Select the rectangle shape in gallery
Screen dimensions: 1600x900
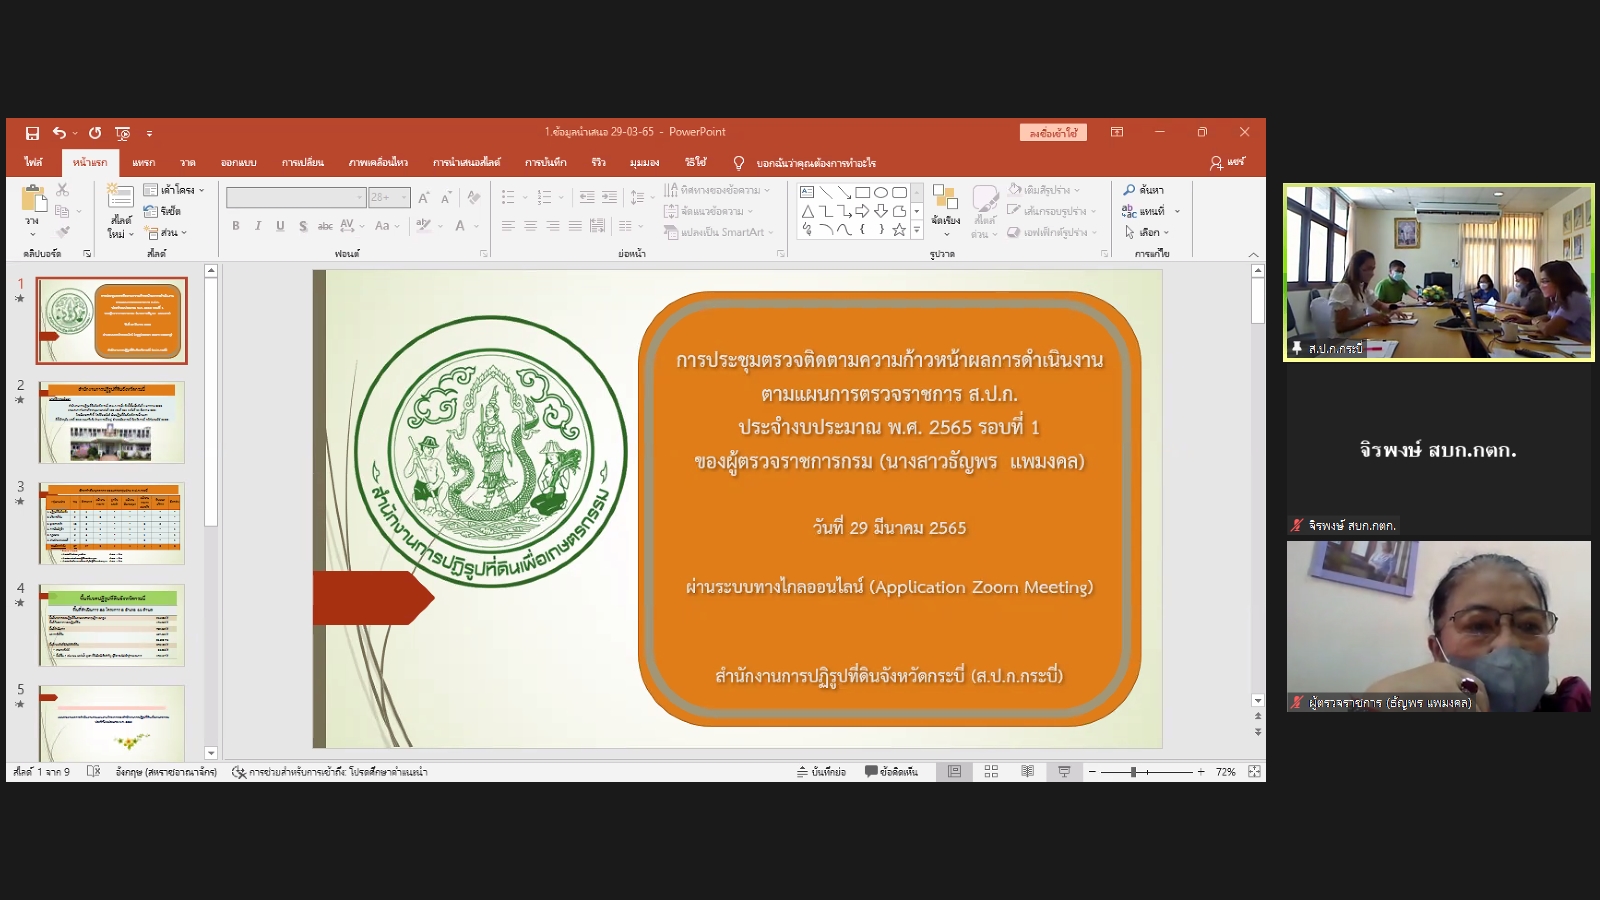(x=862, y=192)
